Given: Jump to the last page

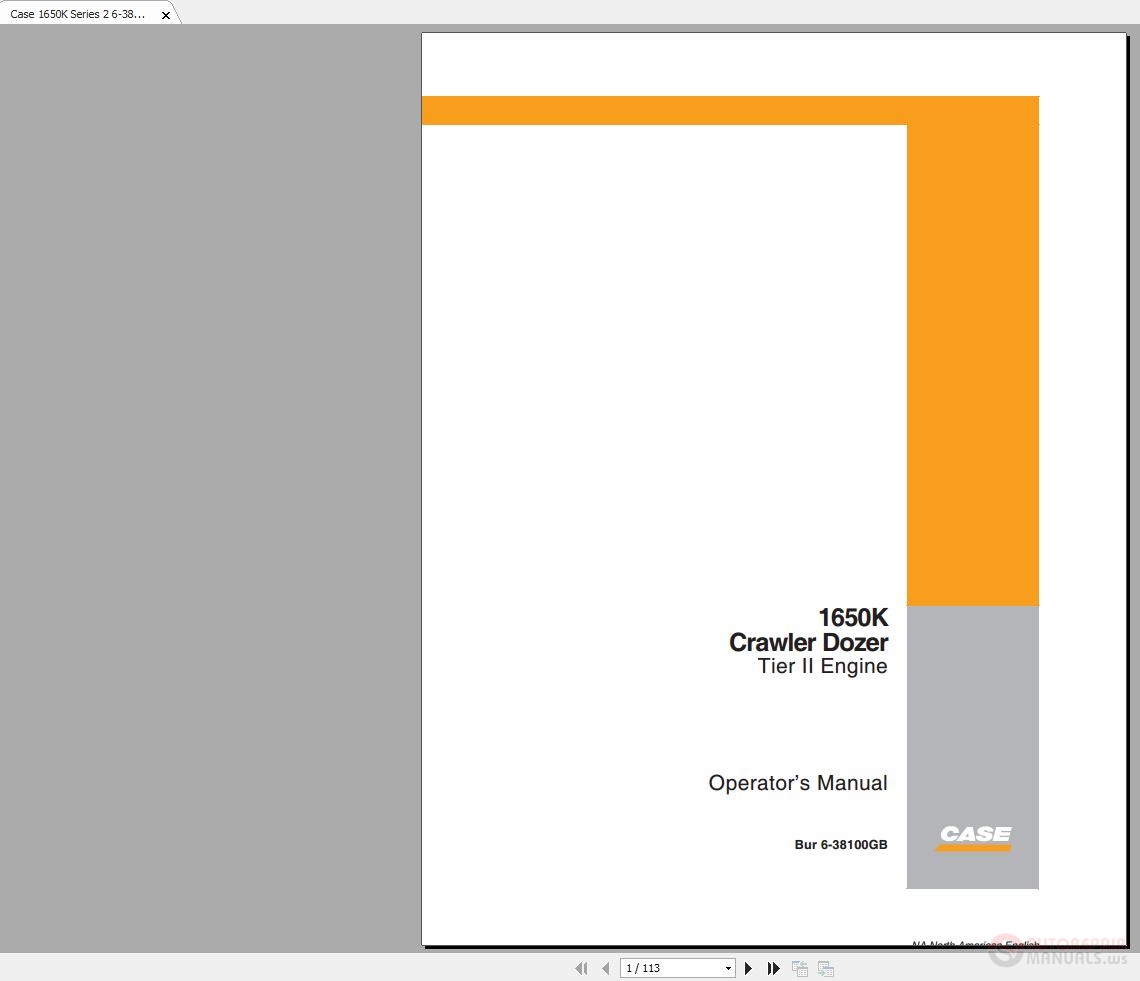Looking at the screenshot, I should click(774, 968).
